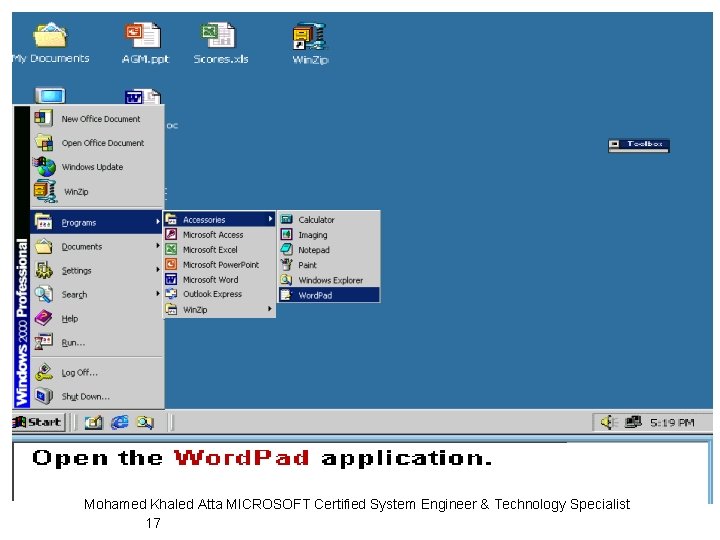Select Imaging menu entry label
This screenshot has width=720, height=540.
point(313,235)
